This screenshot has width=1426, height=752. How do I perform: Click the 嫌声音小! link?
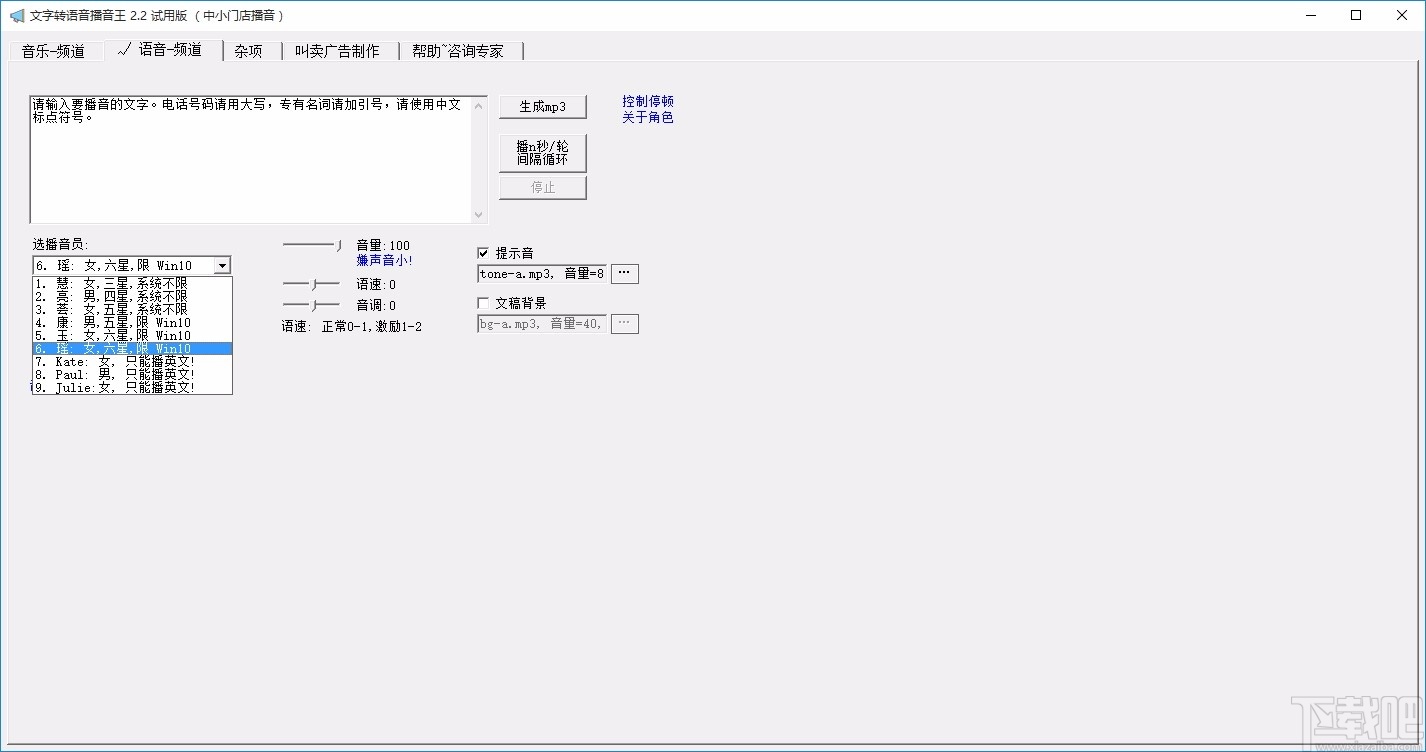[384, 259]
